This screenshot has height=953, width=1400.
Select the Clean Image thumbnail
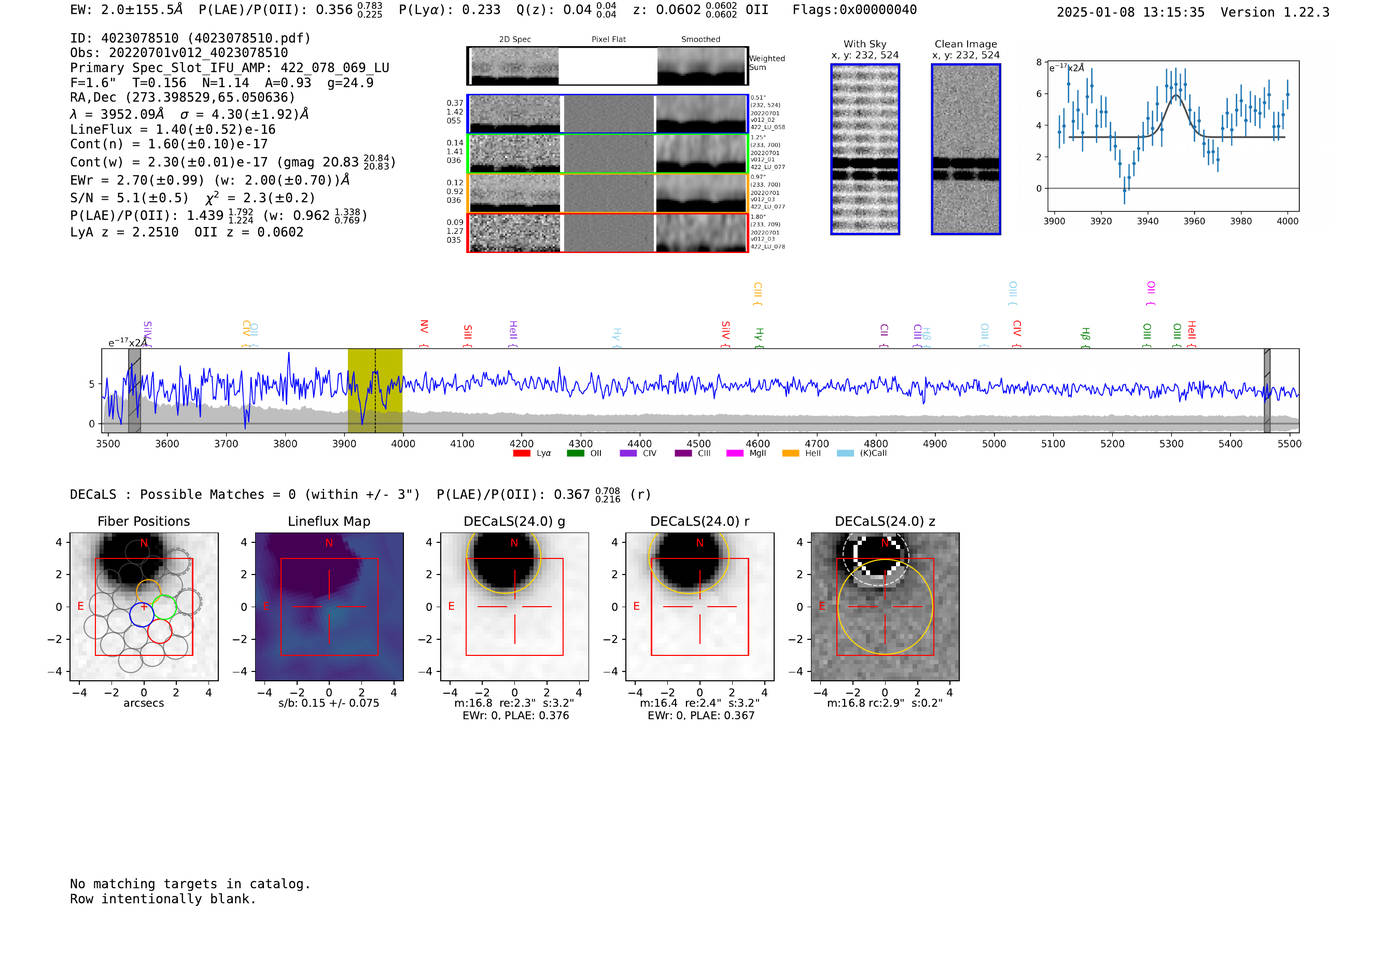[966, 149]
